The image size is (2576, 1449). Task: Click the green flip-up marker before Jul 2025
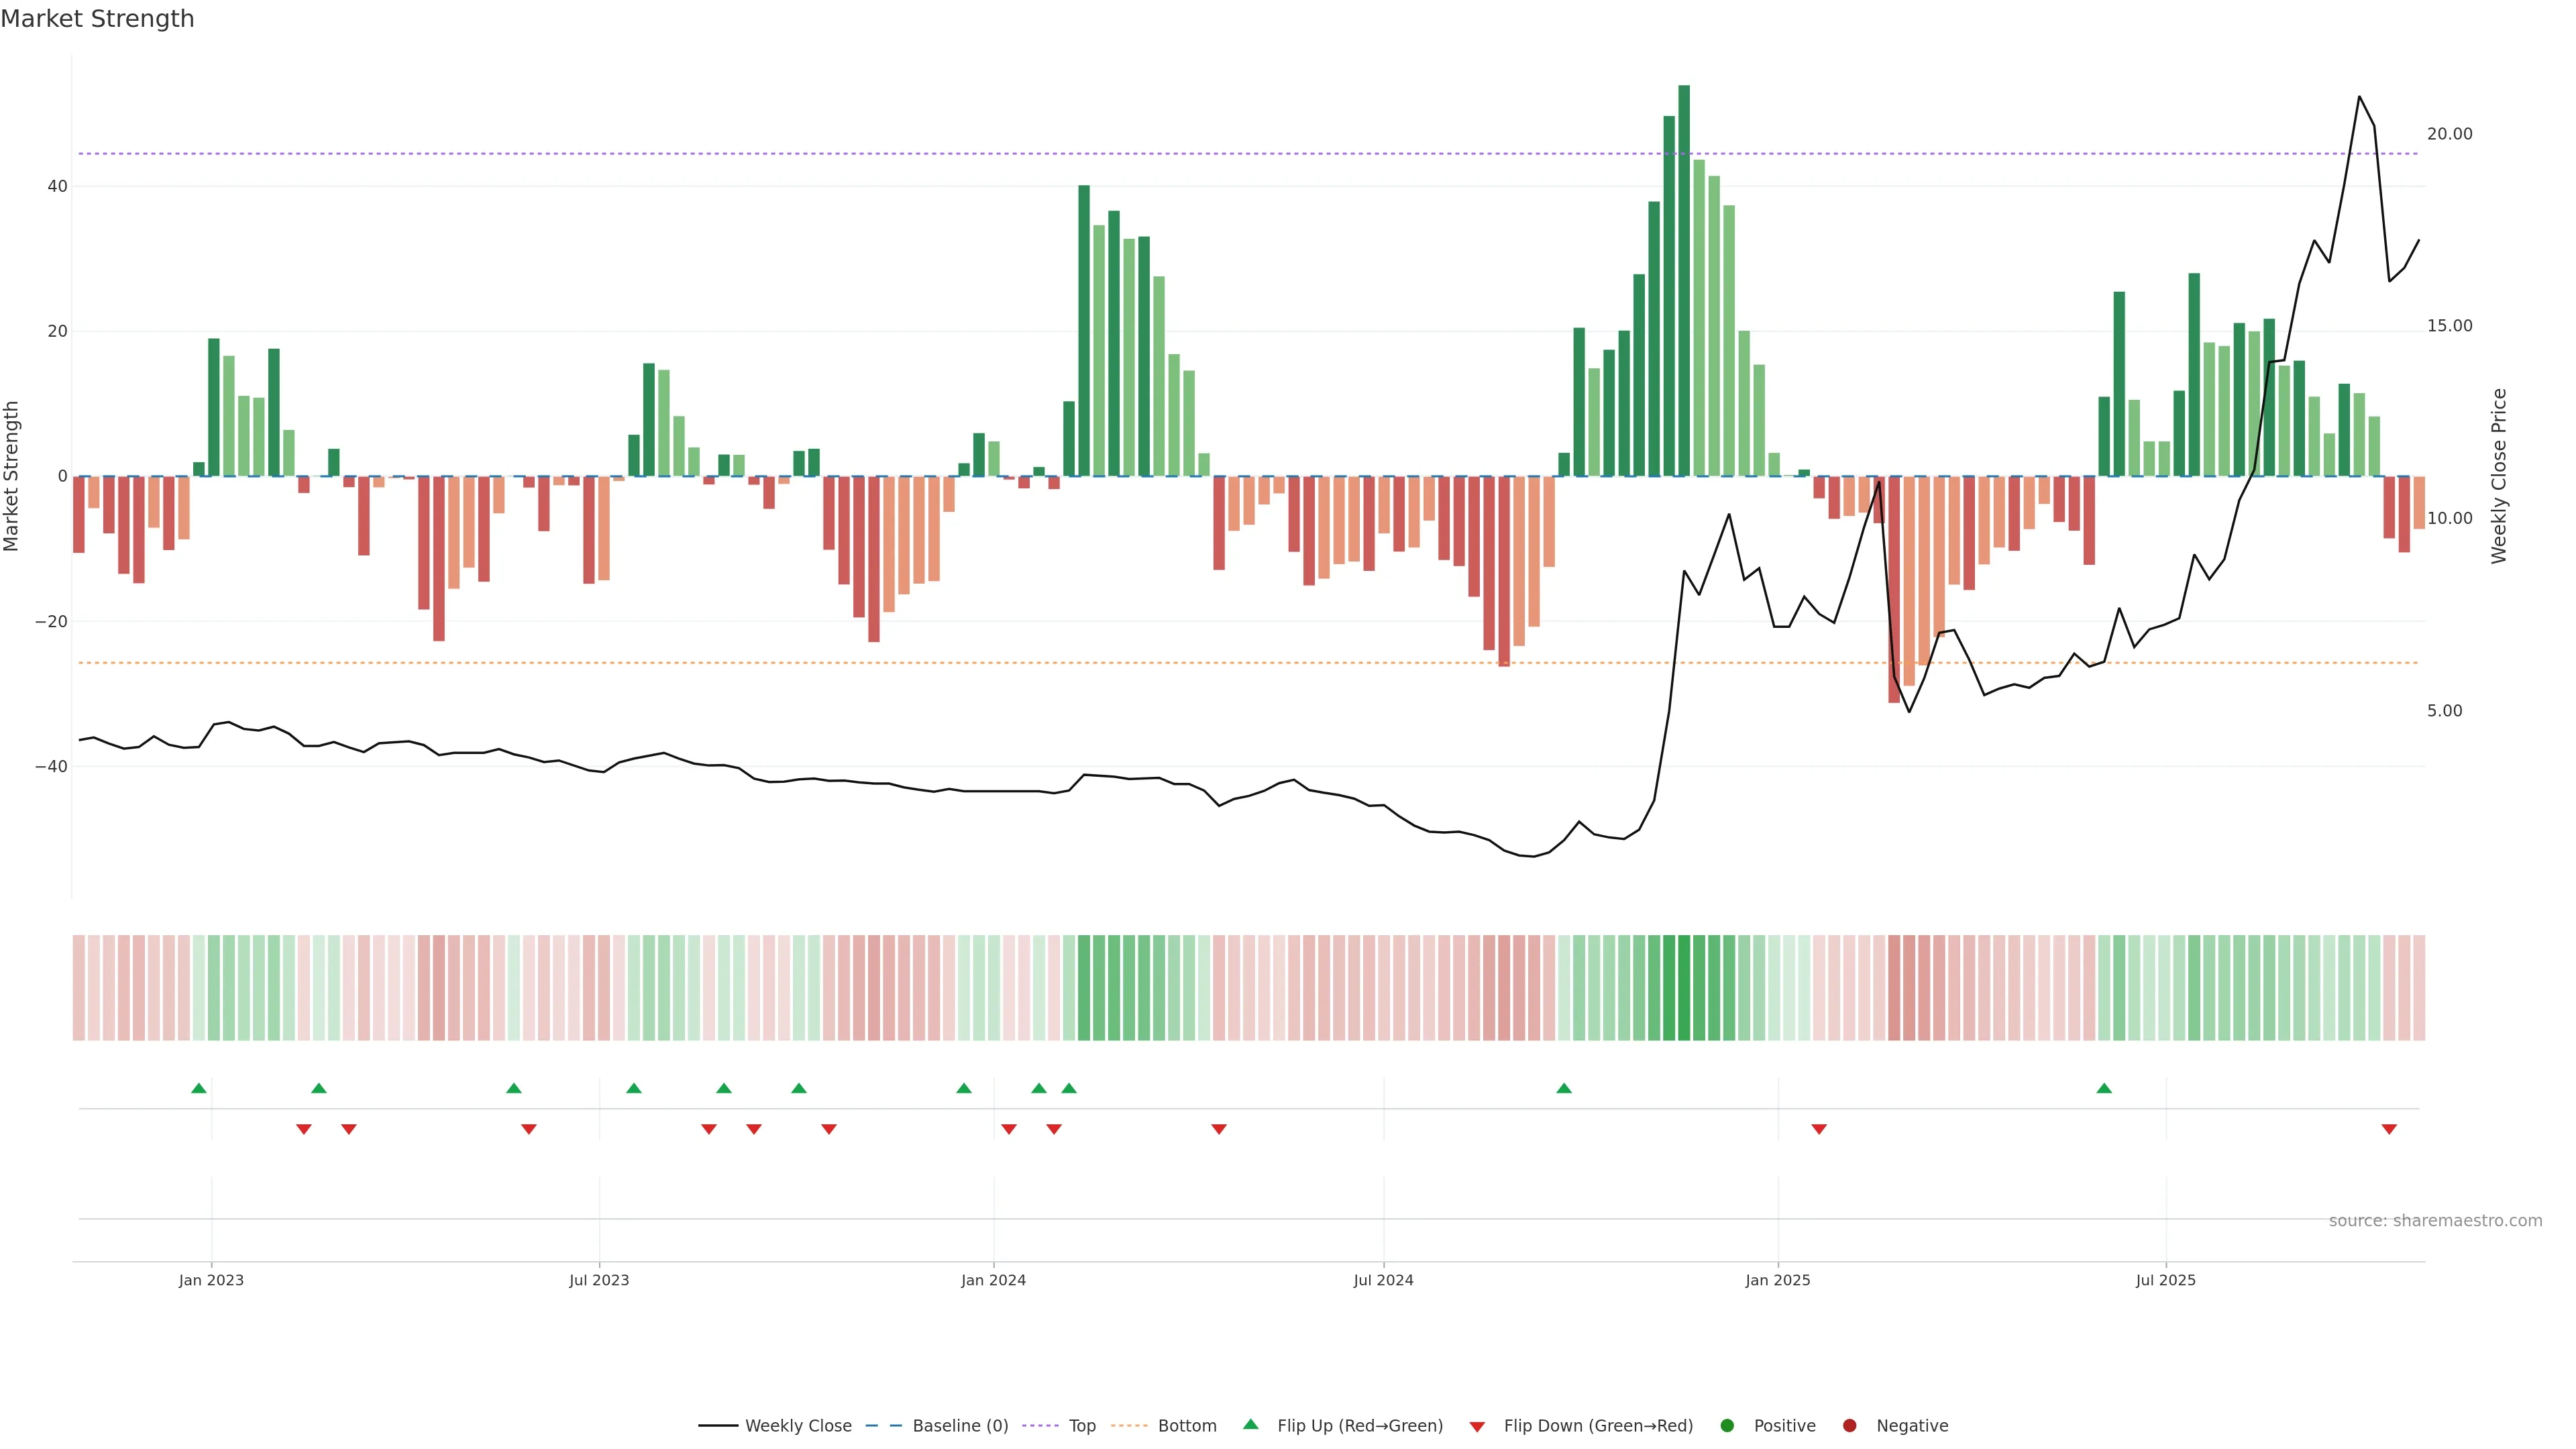2104,1088
